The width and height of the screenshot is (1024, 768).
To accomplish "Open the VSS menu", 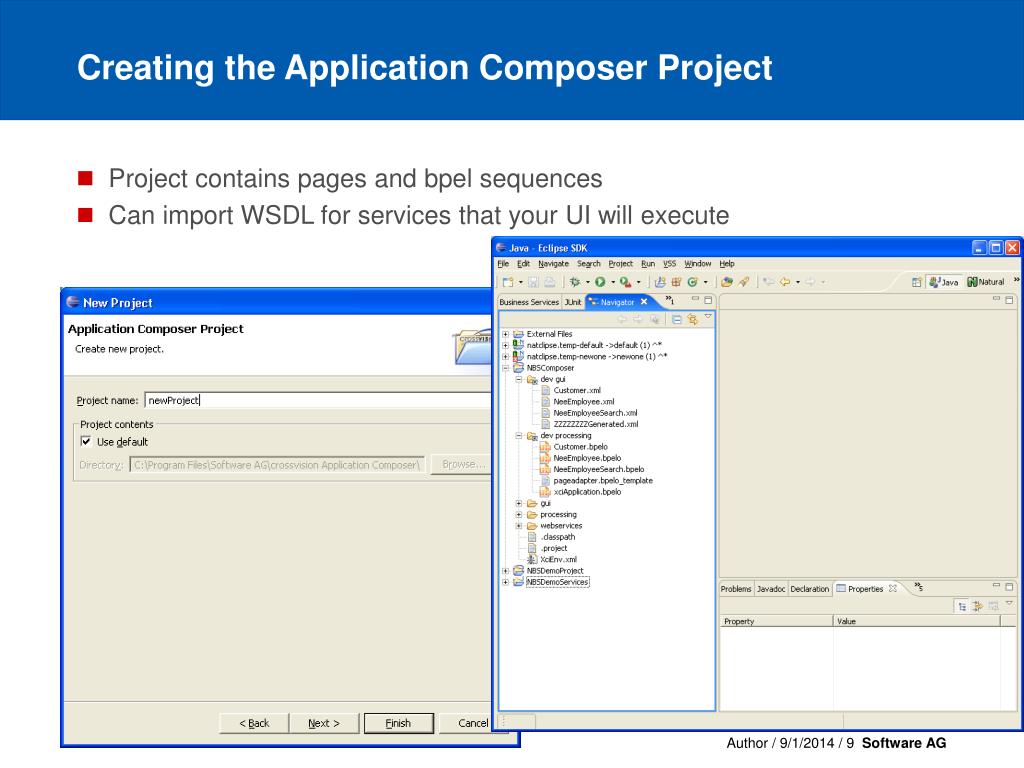I will pyautogui.click(x=669, y=264).
